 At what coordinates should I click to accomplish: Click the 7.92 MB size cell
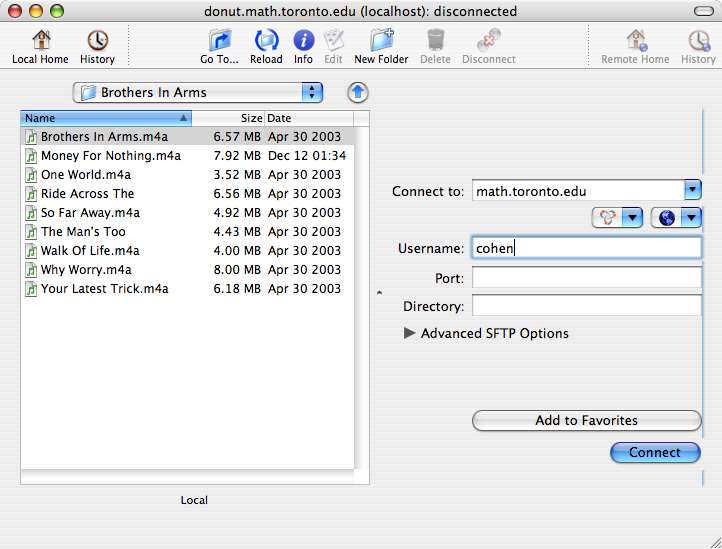coord(237,156)
